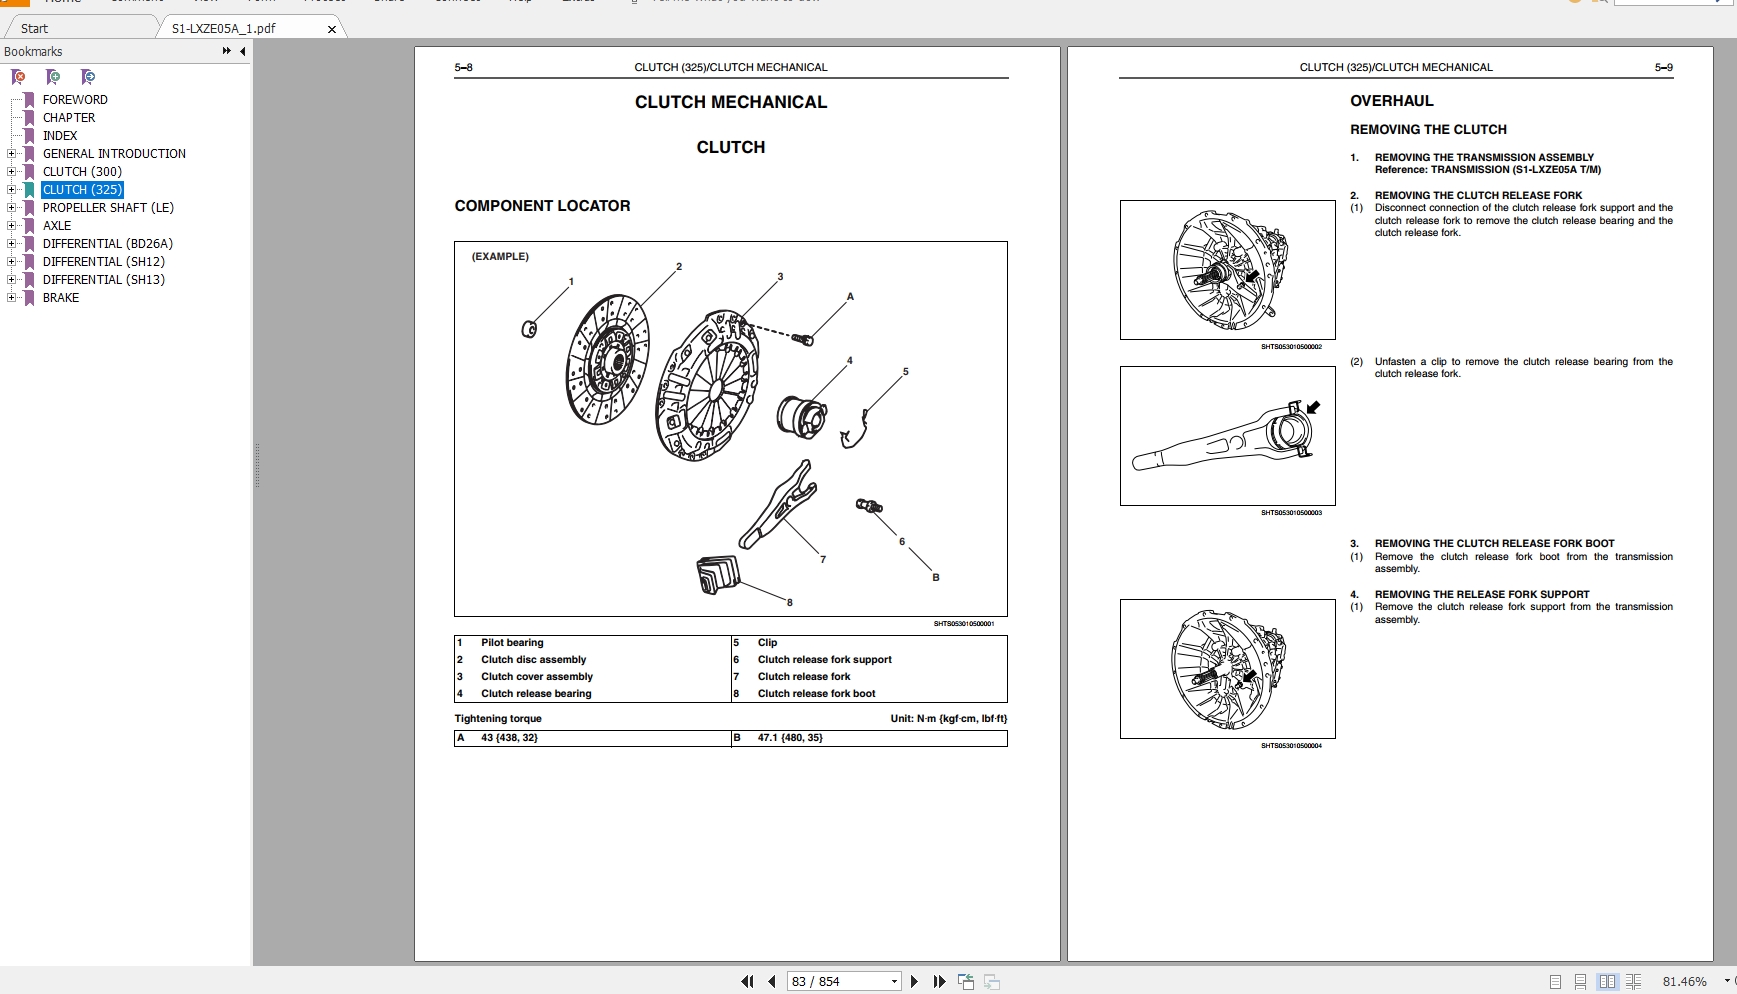Click the release fork removal illustration
Screen dimensions: 1737x994
pos(1228,270)
